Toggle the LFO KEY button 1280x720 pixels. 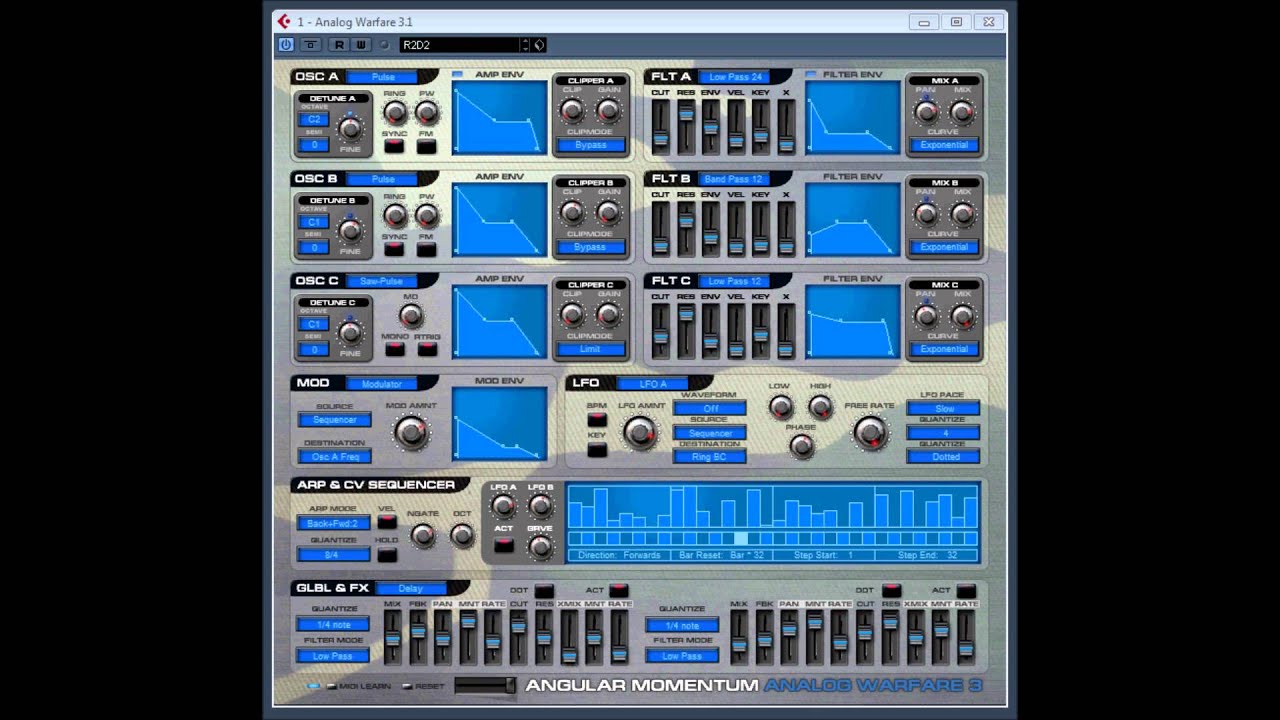[x=597, y=450]
